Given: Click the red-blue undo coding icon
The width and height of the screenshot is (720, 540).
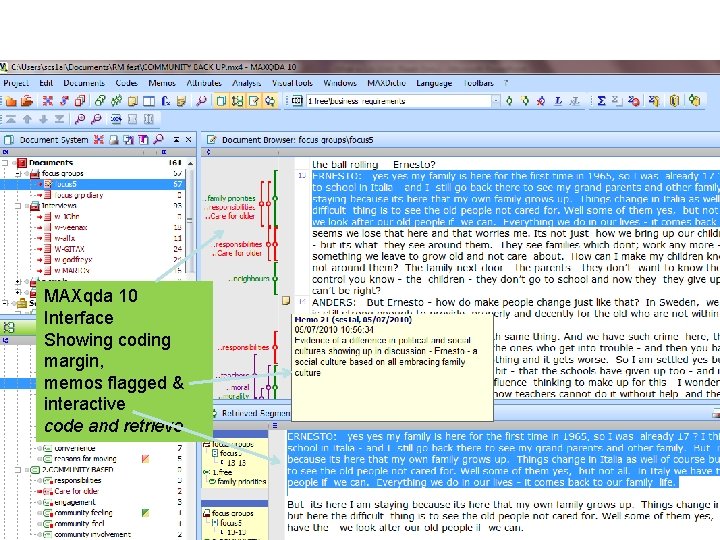Looking at the screenshot, I should pyautogui.click(x=541, y=101).
